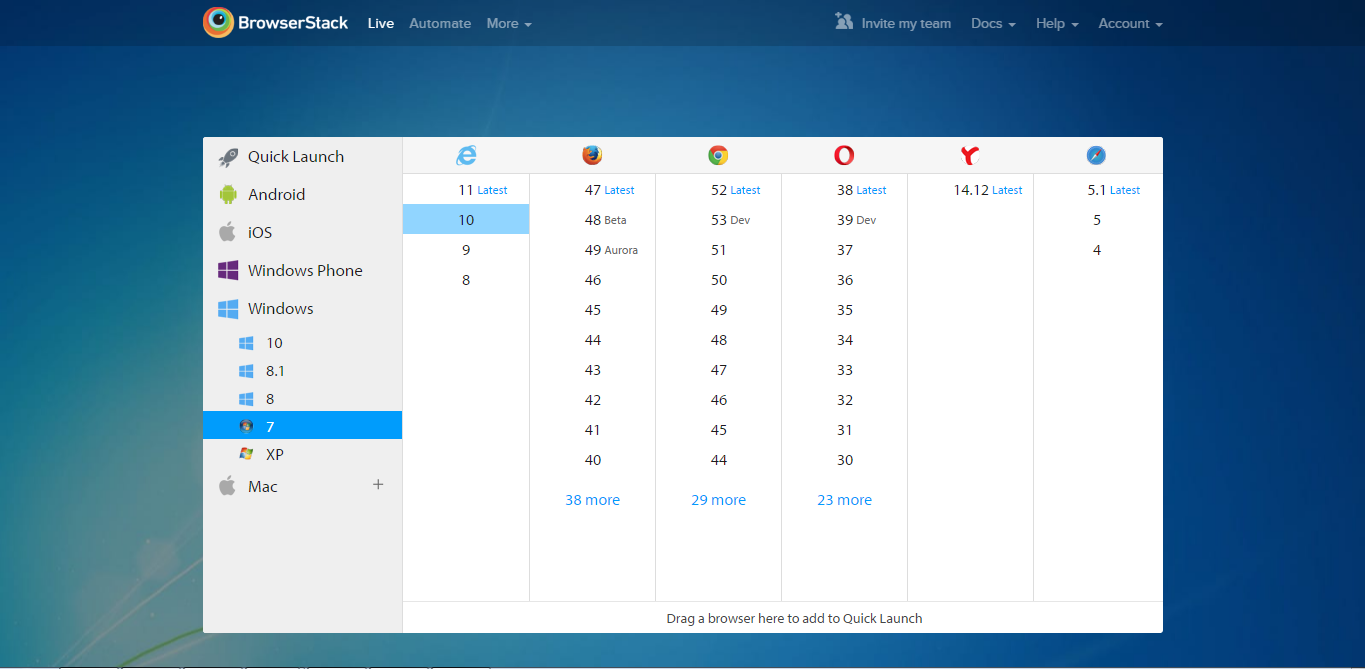
Task: Select the Opera browser icon
Action: (844, 155)
